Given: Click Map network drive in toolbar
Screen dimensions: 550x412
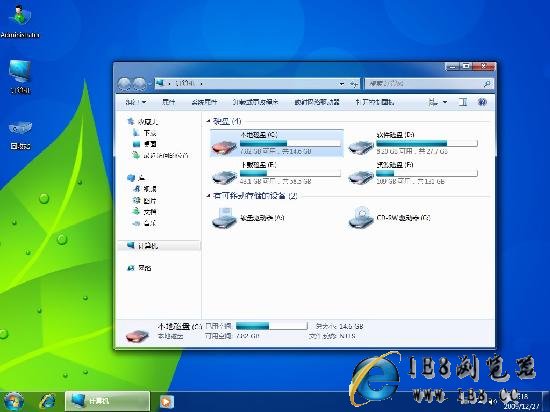Looking at the screenshot, I should click(317, 102).
